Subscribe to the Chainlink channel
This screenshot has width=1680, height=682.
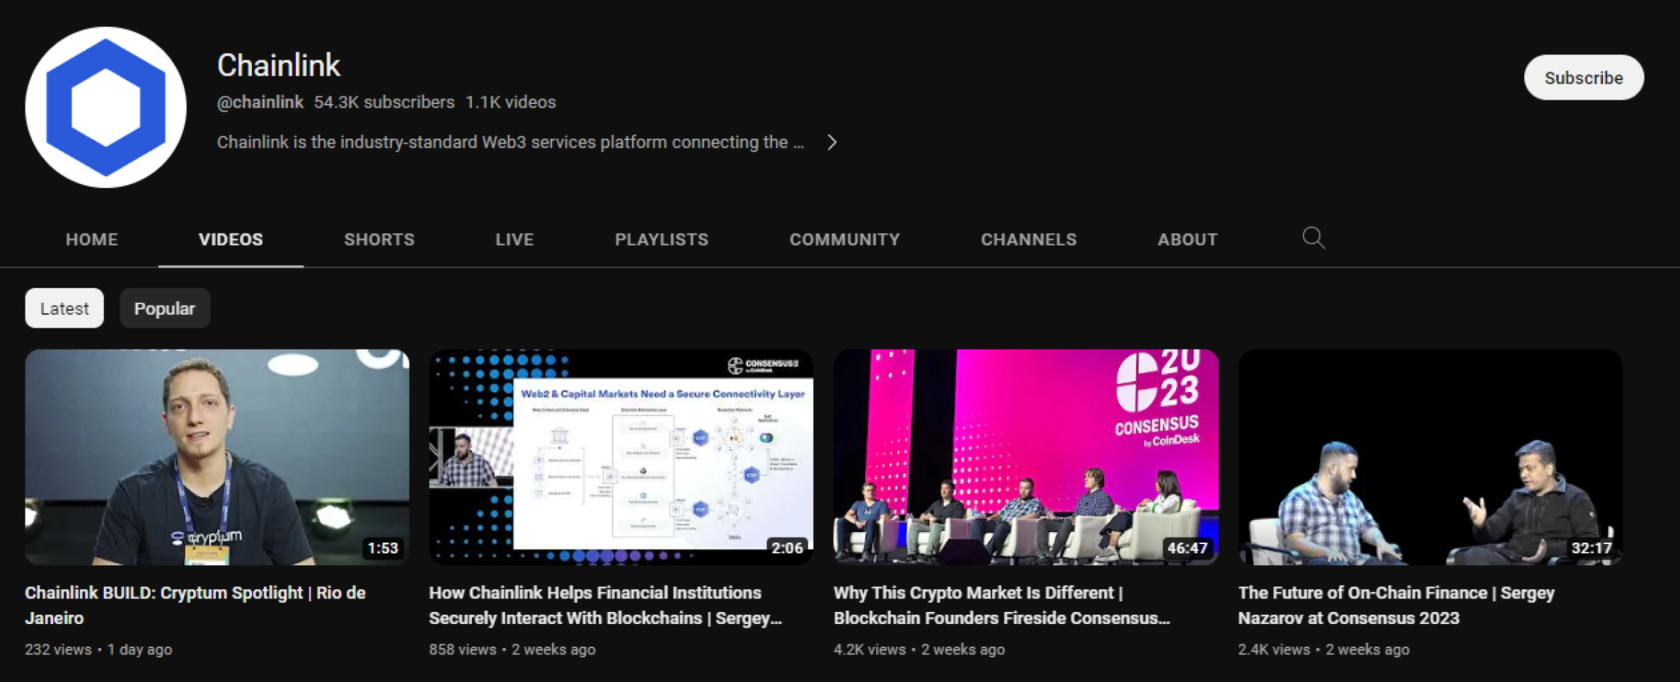click(1583, 77)
